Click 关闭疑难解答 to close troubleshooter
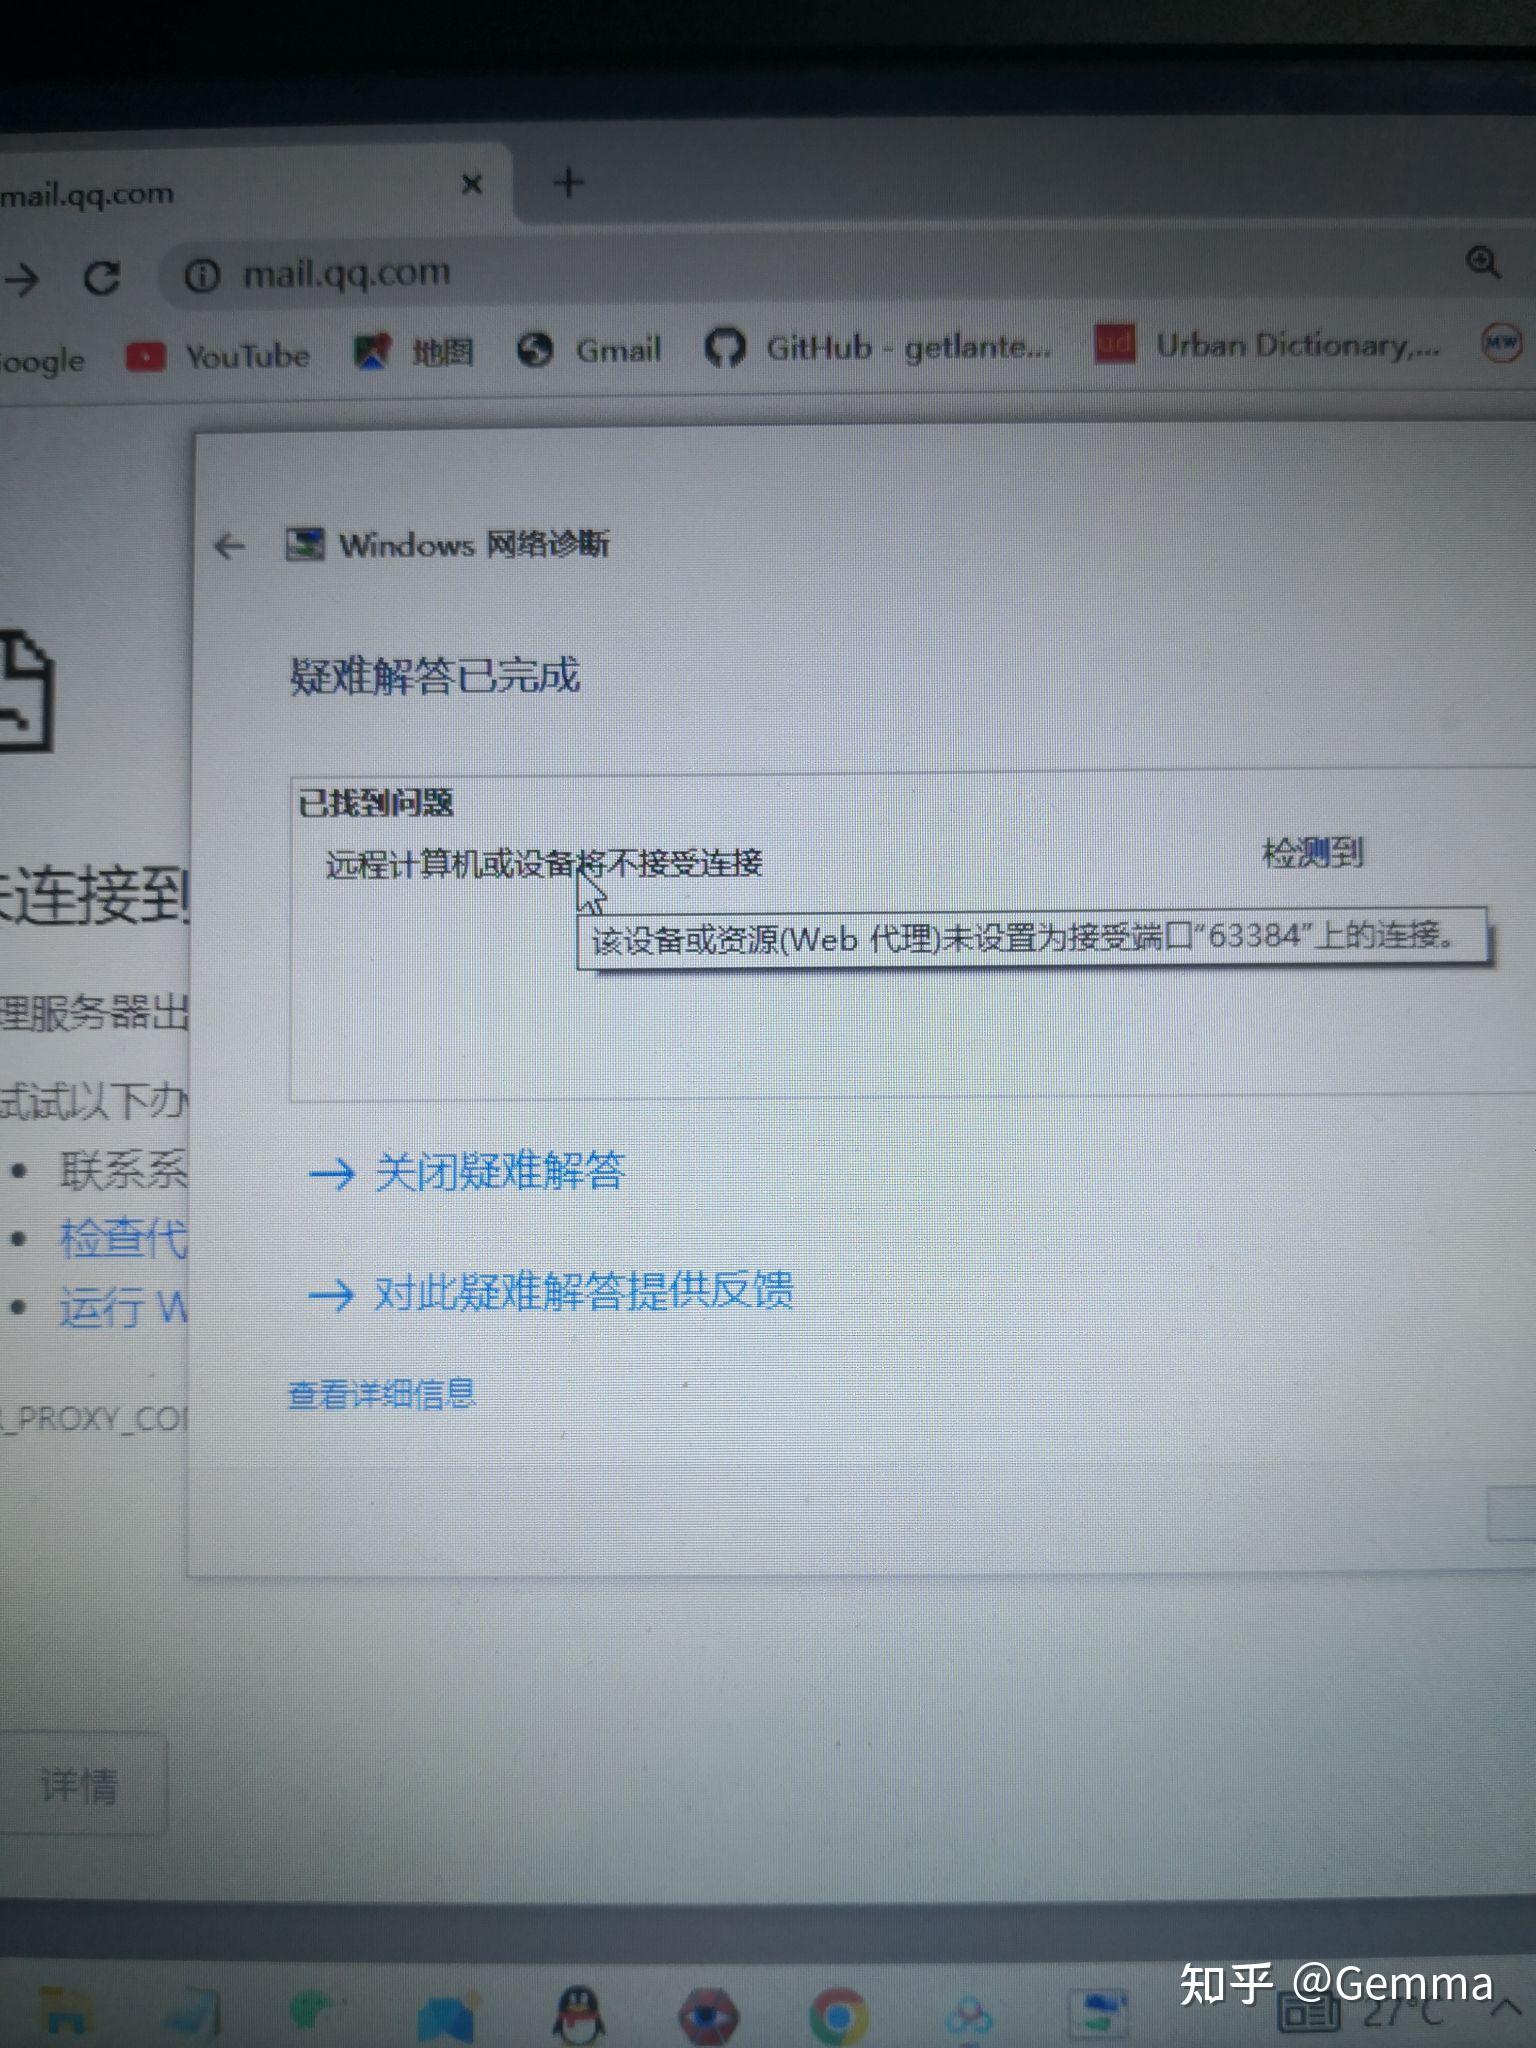 [468, 1171]
